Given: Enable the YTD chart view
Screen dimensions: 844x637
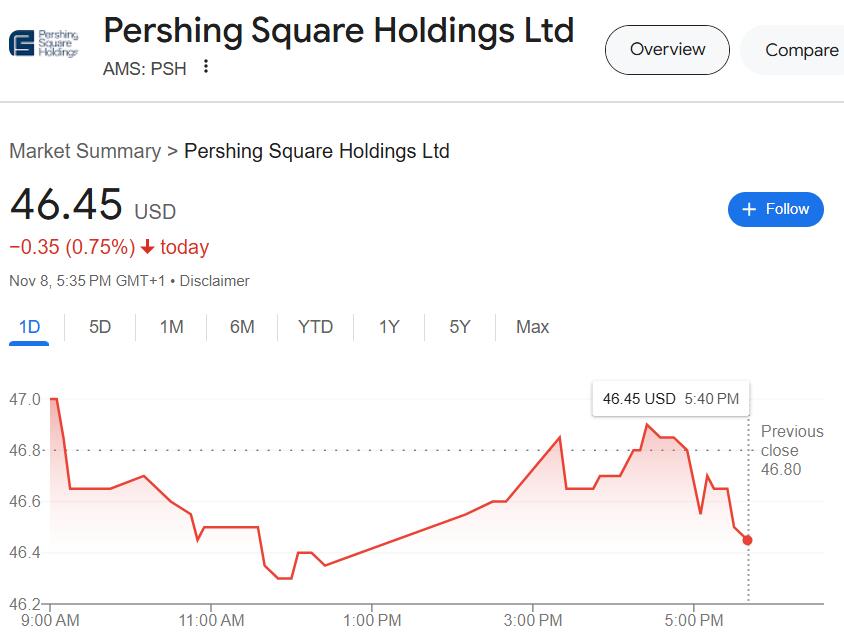Looking at the screenshot, I should 314,327.
